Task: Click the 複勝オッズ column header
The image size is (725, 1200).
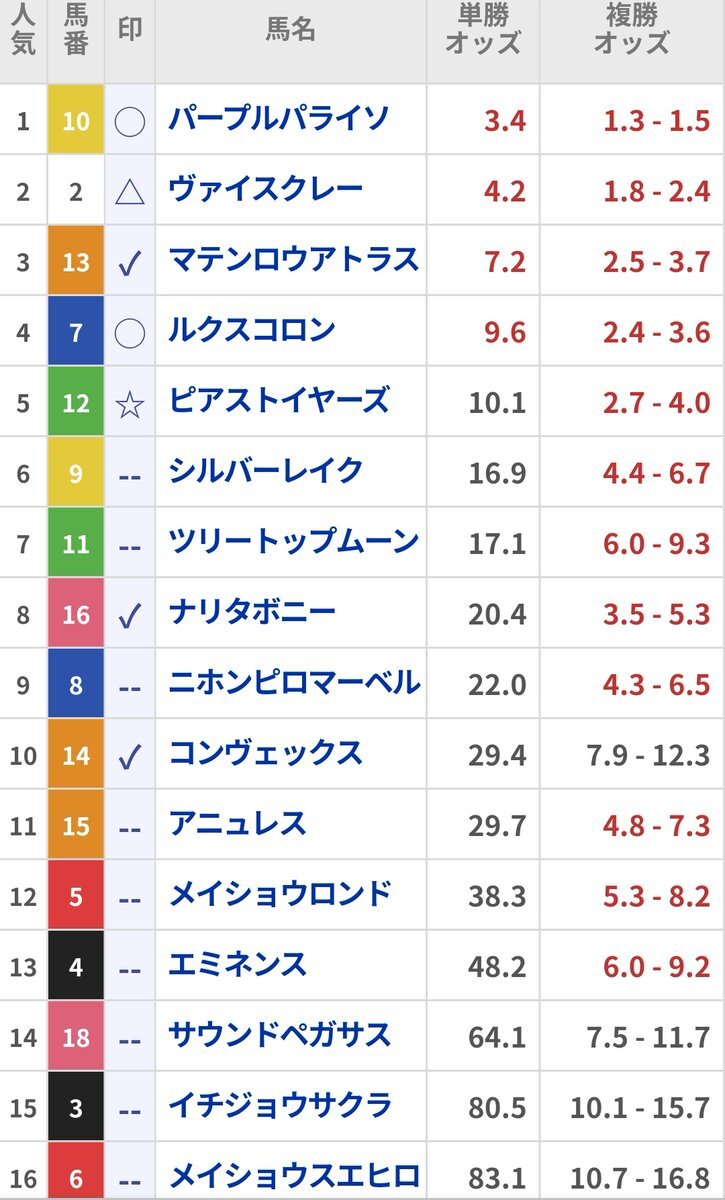Action: (631, 30)
